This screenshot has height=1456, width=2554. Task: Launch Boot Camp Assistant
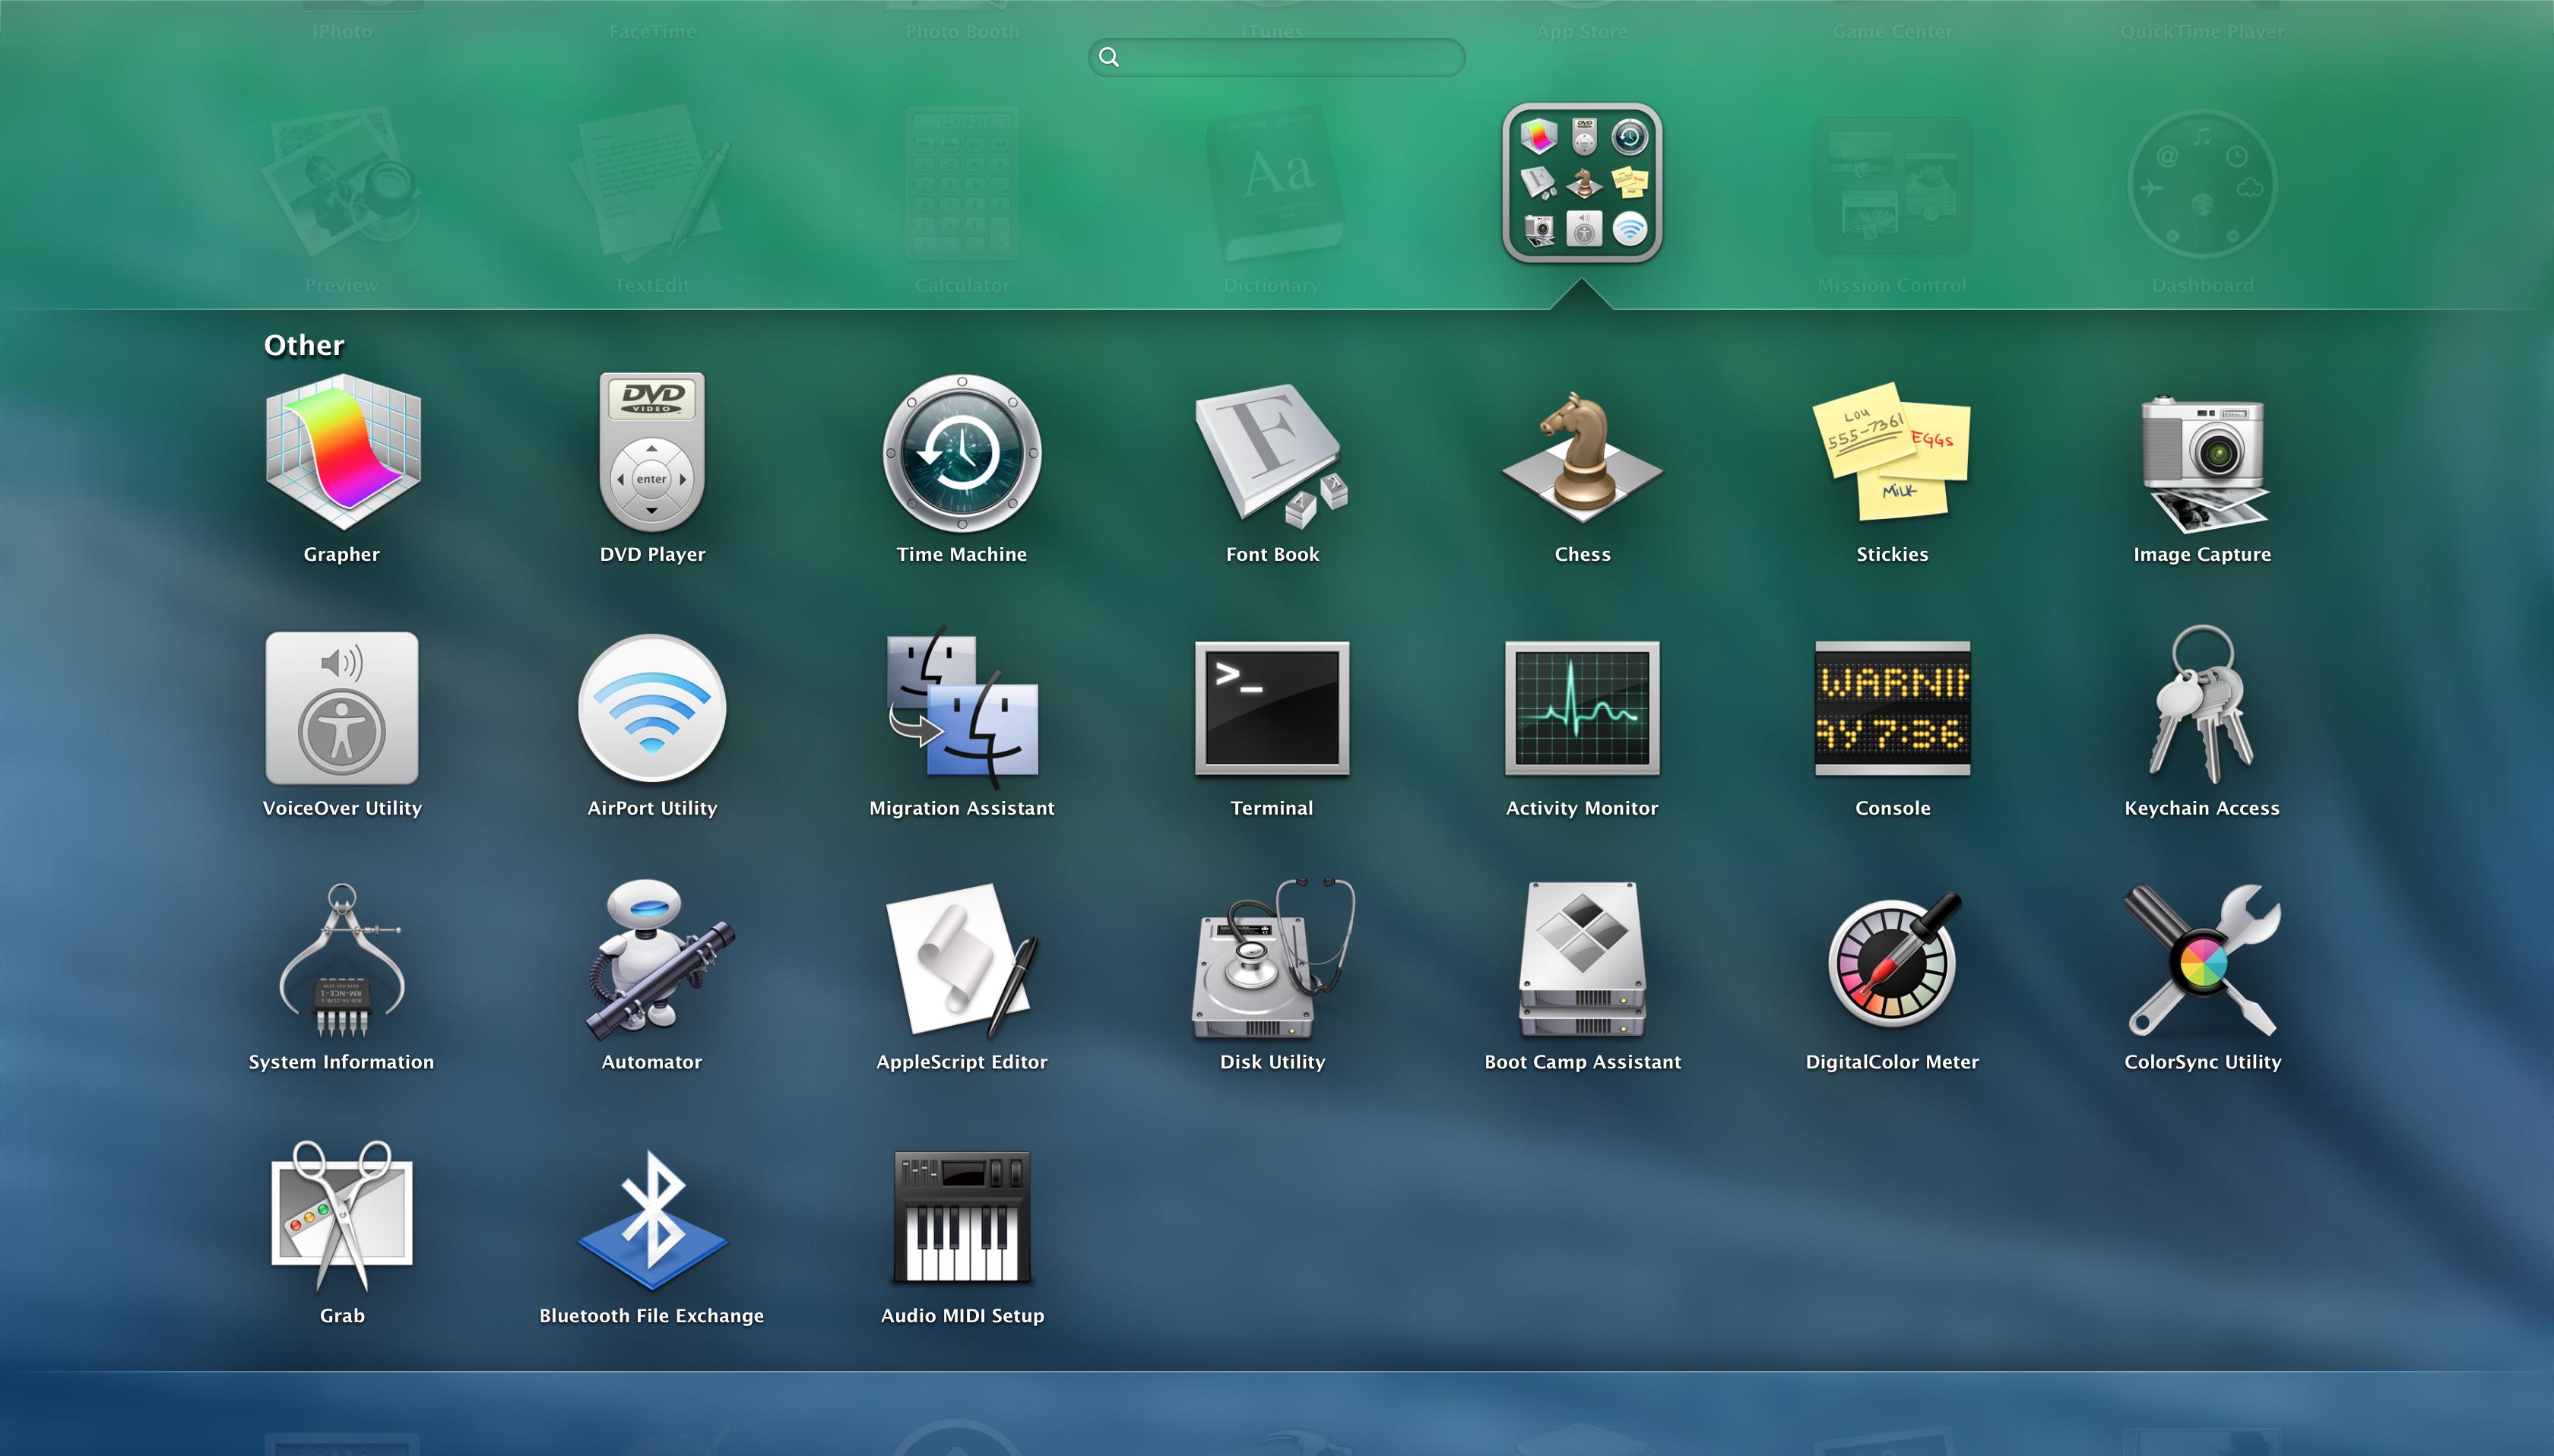pos(1582,962)
